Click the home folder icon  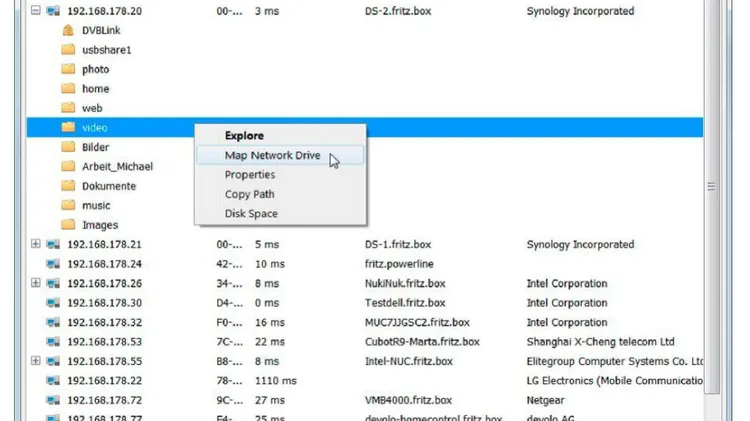click(68, 89)
